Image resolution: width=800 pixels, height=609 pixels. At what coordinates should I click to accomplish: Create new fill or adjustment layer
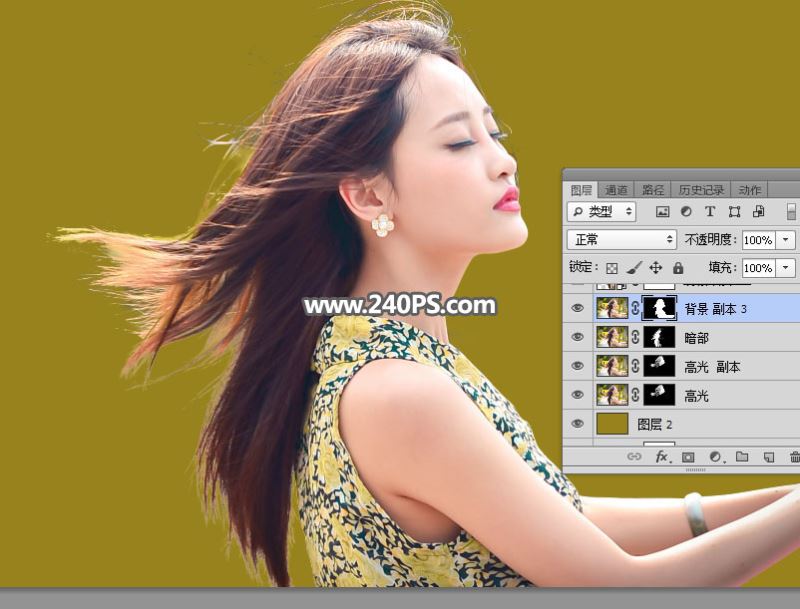(715, 457)
